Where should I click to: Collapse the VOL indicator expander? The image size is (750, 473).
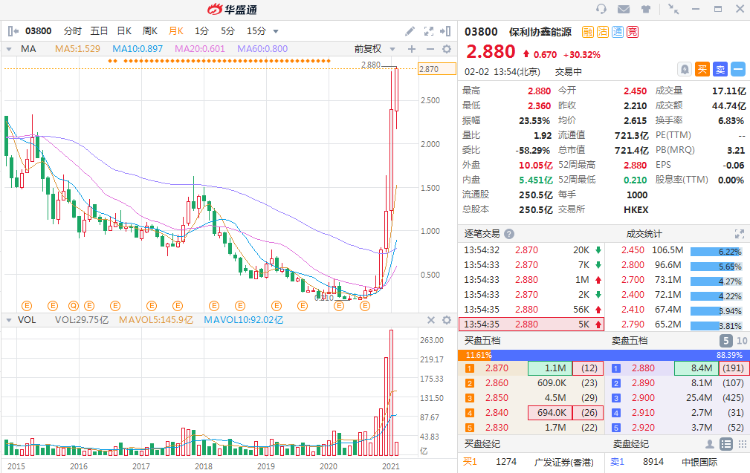click(9, 320)
